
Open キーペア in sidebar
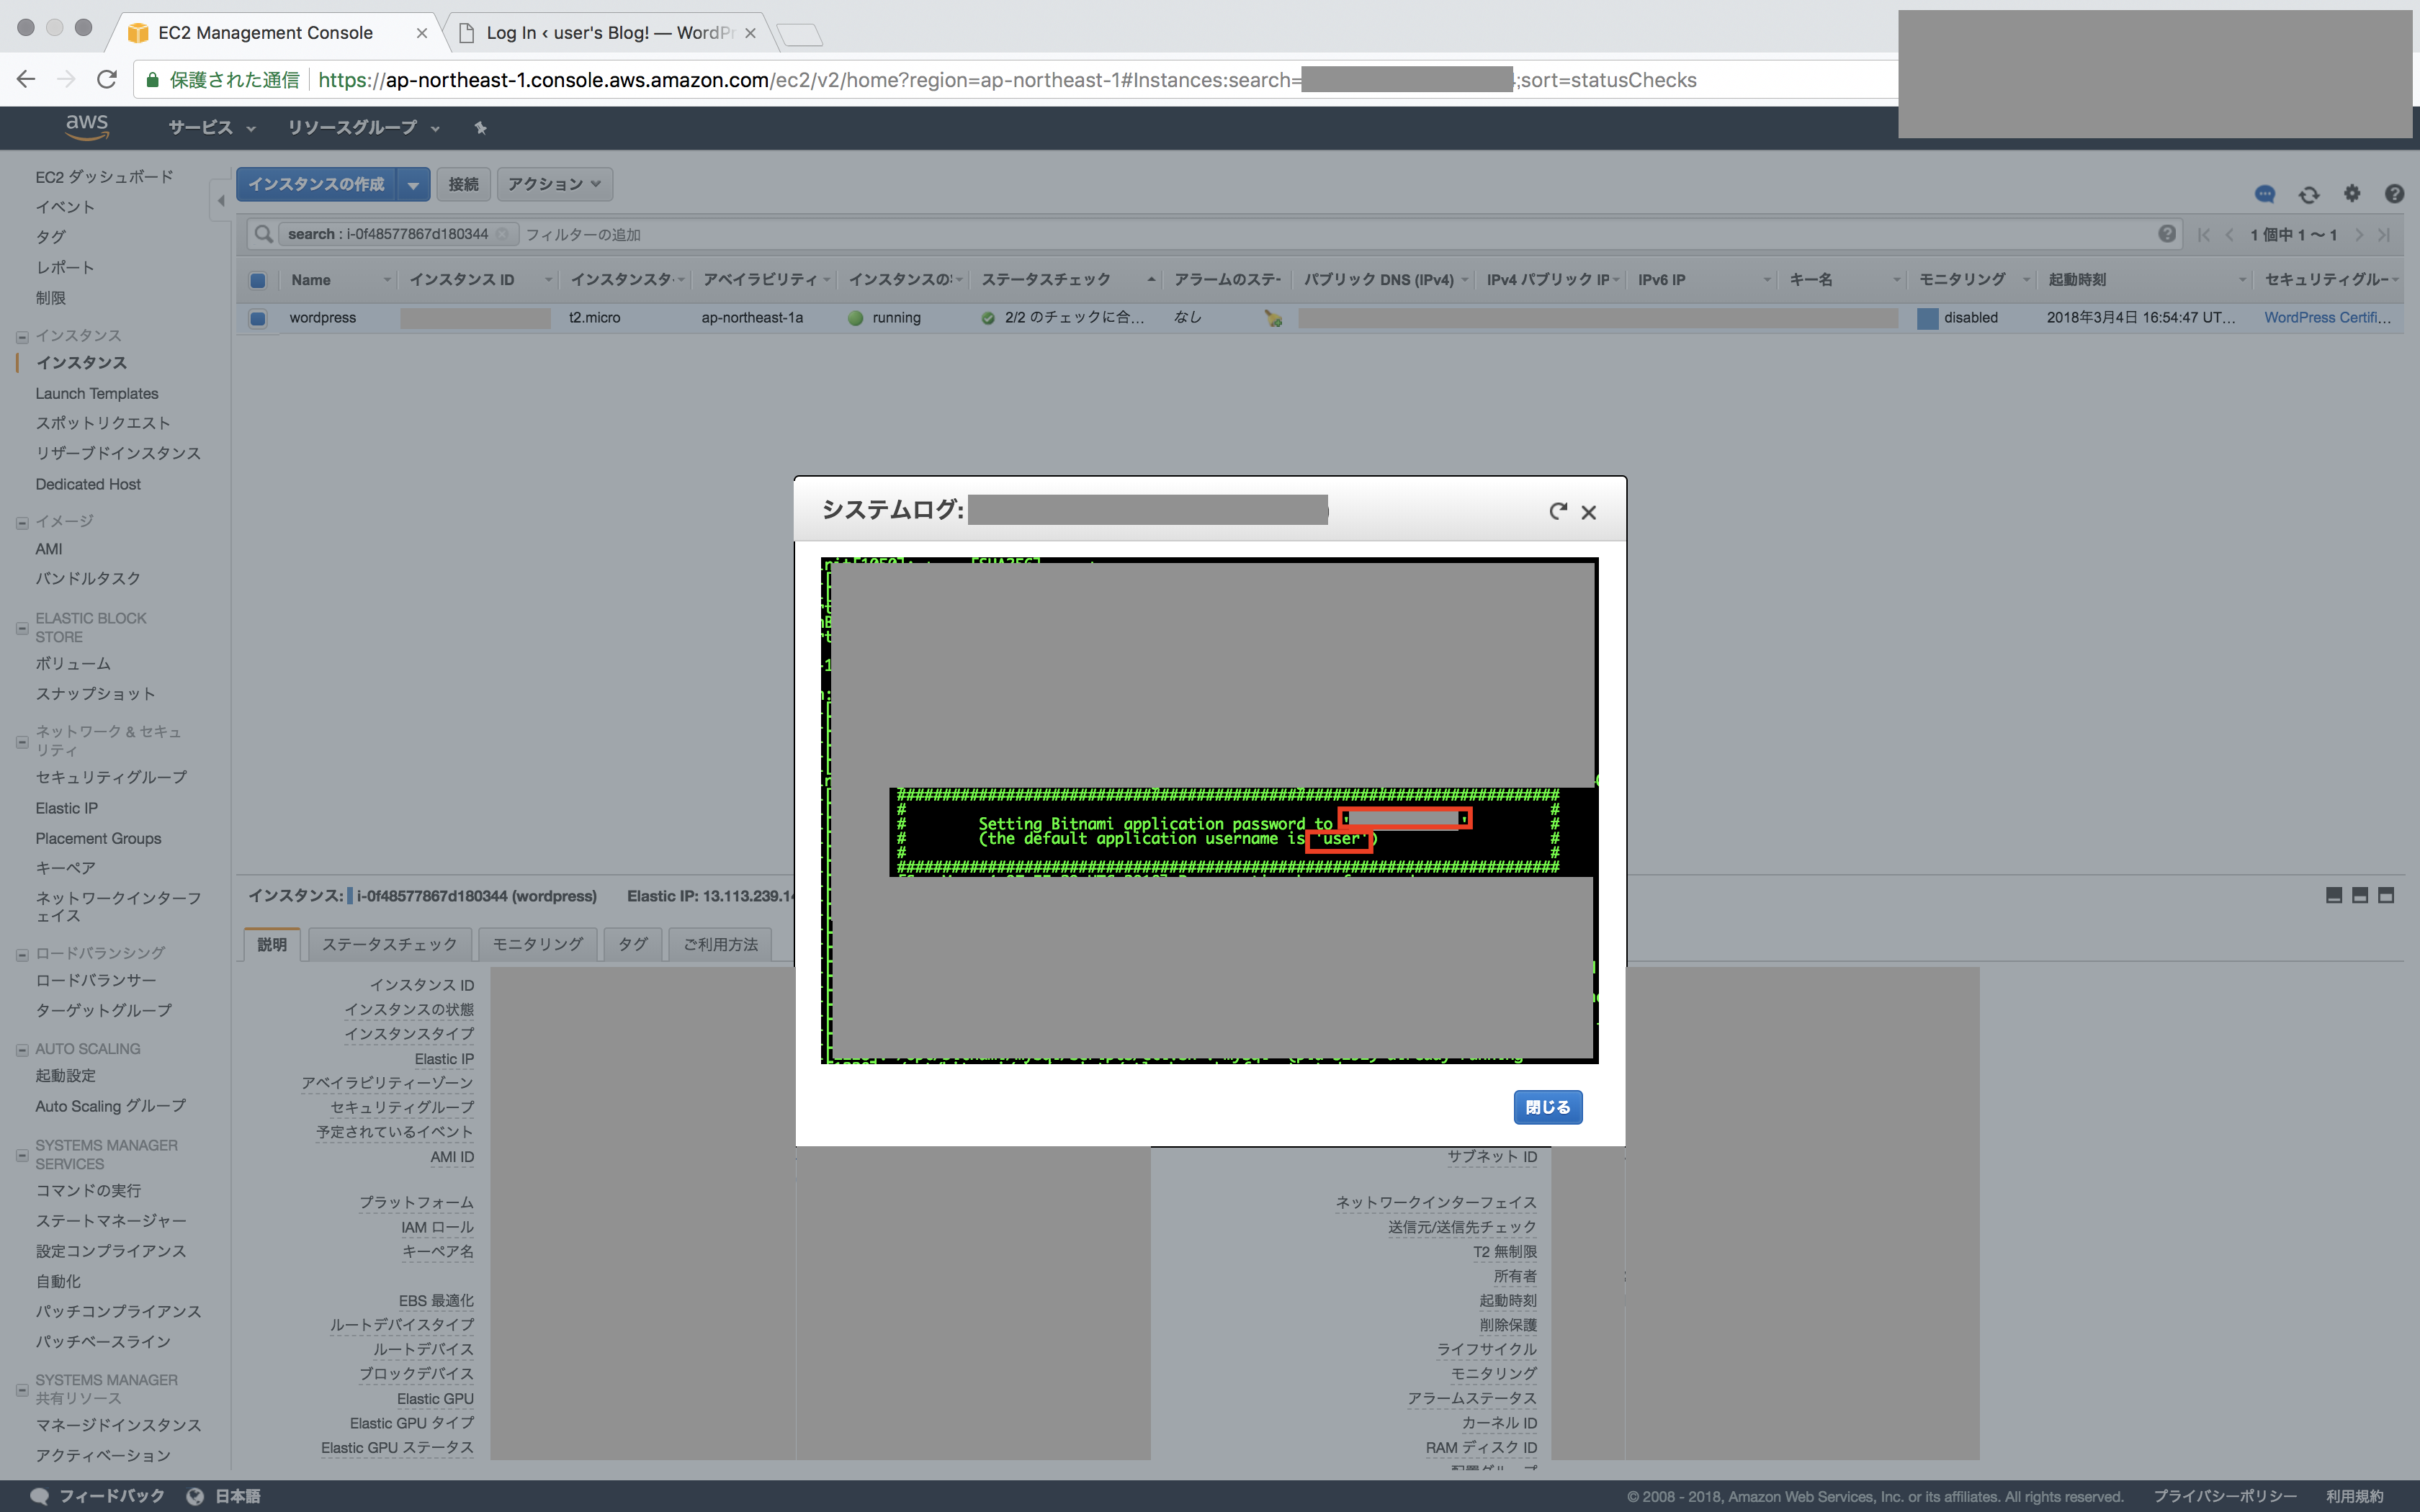click(66, 868)
